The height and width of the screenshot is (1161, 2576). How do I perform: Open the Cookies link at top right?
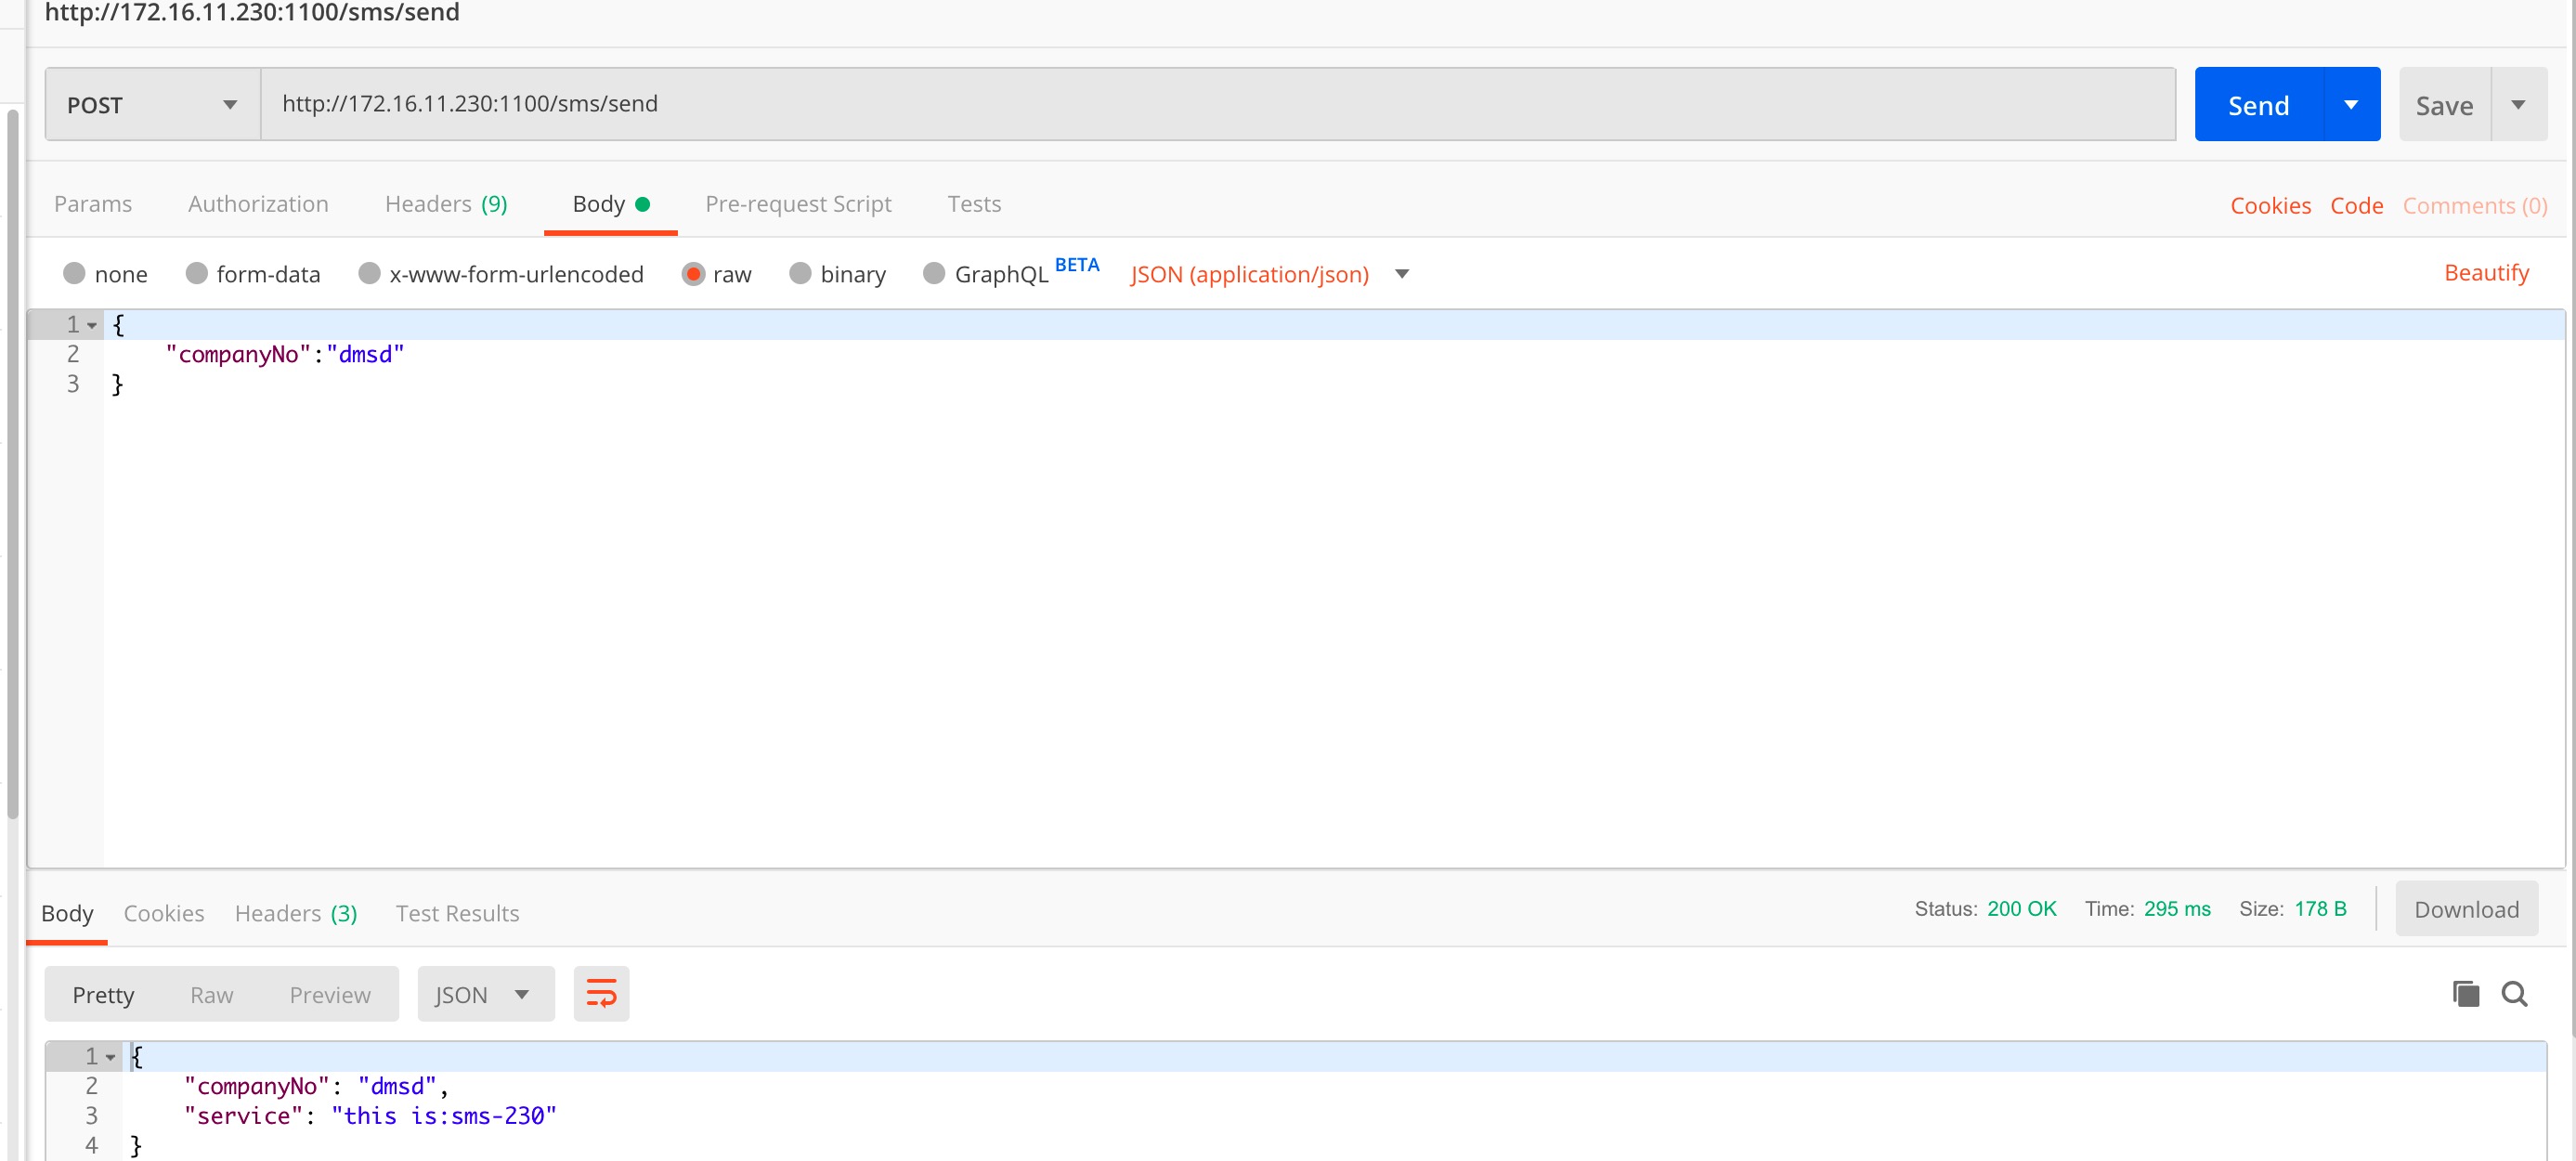coord(2270,205)
